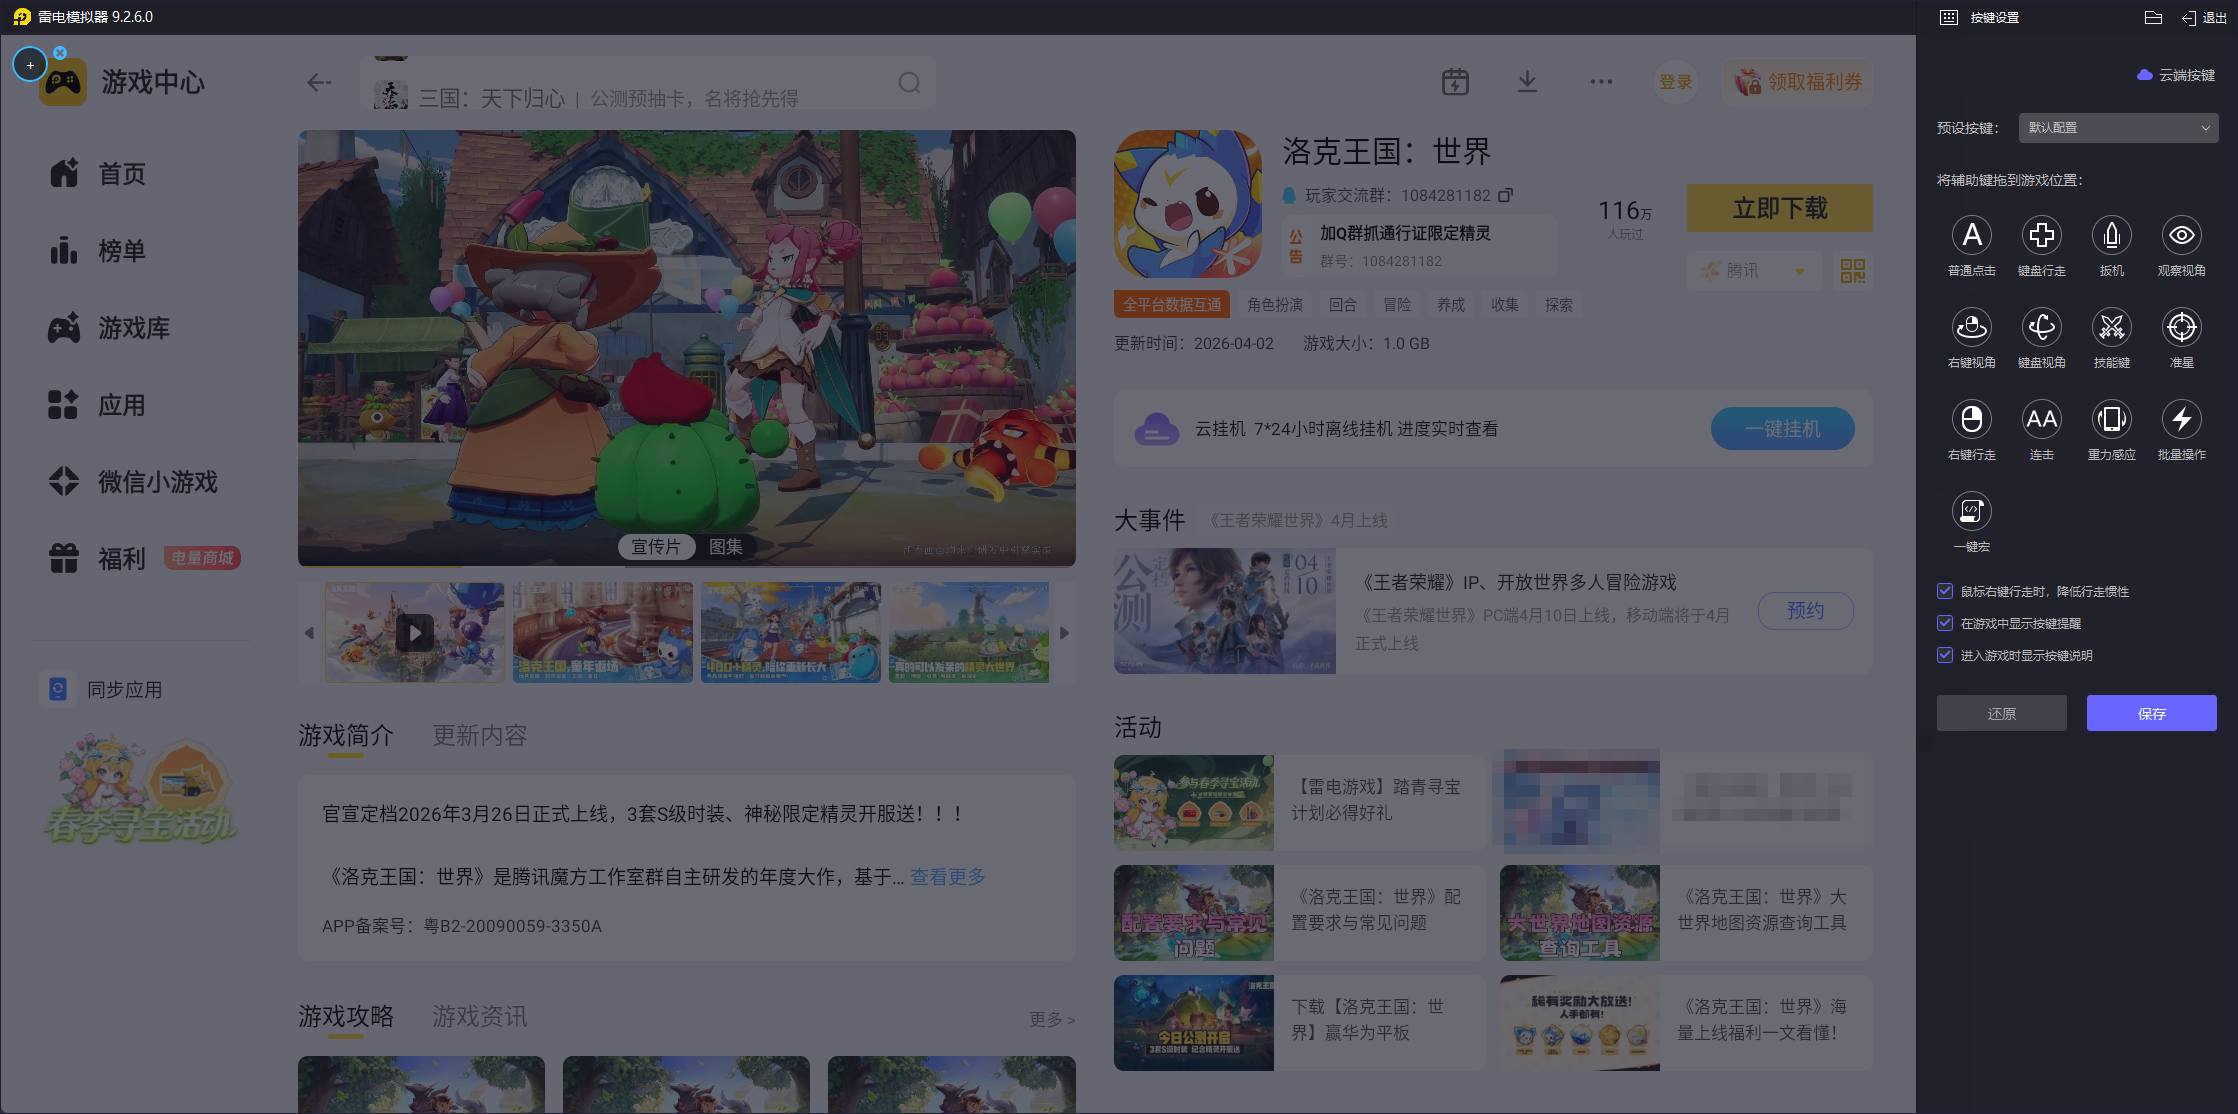Open the 预设按键 默认配置 dropdown
The height and width of the screenshot is (1114, 2238).
(x=2117, y=128)
